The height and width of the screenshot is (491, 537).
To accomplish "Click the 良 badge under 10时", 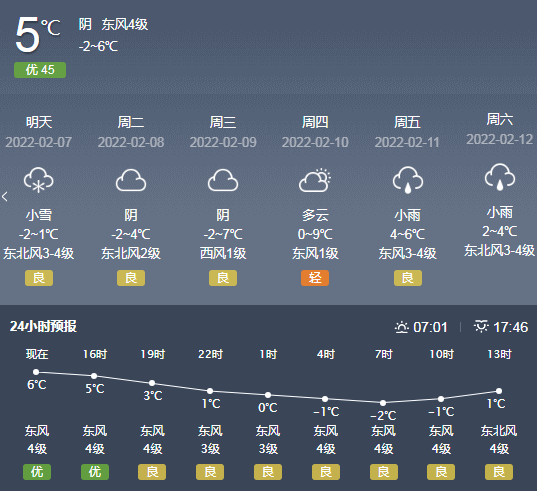I will click(441, 472).
